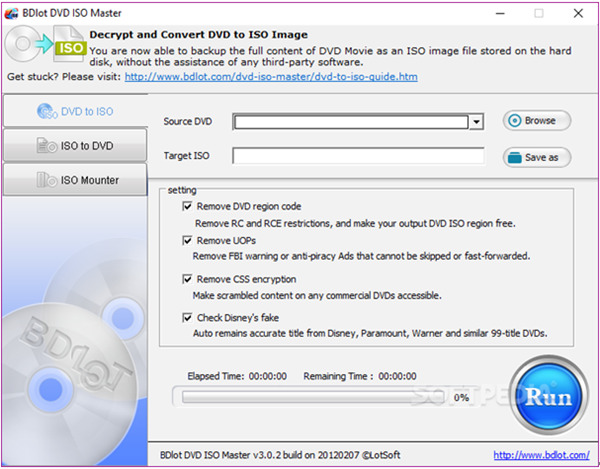Visit the http://www.bdlot.com/ footer link
The width and height of the screenshot is (600, 469).
(541, 455)
